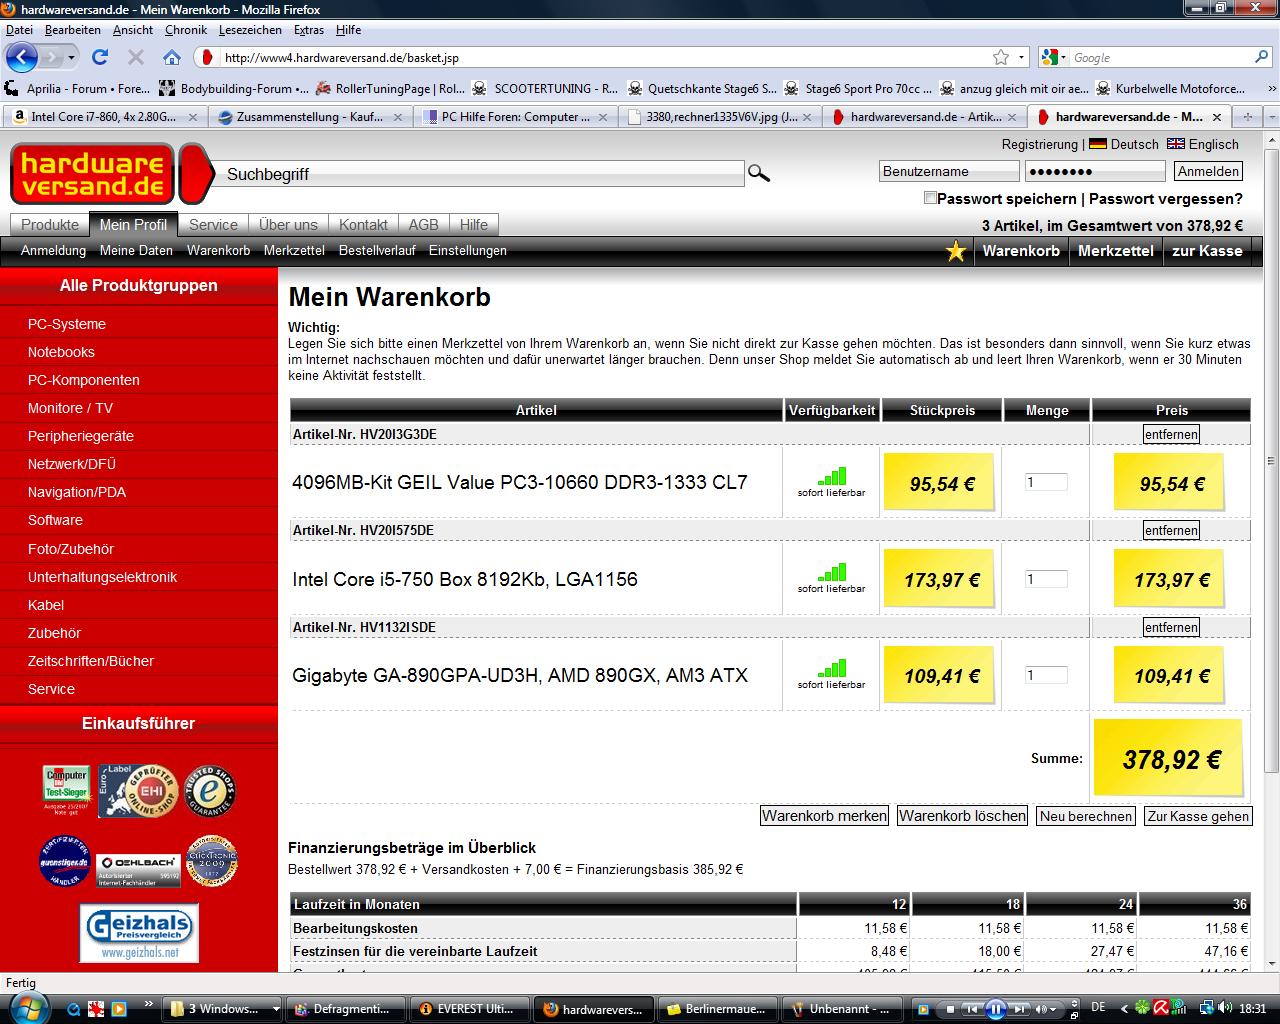The height and width of the screenshot is (1024, 1280).
Task: Click the Neu berechnen button
Action: pyautogui.click(x=1086, y=816)
